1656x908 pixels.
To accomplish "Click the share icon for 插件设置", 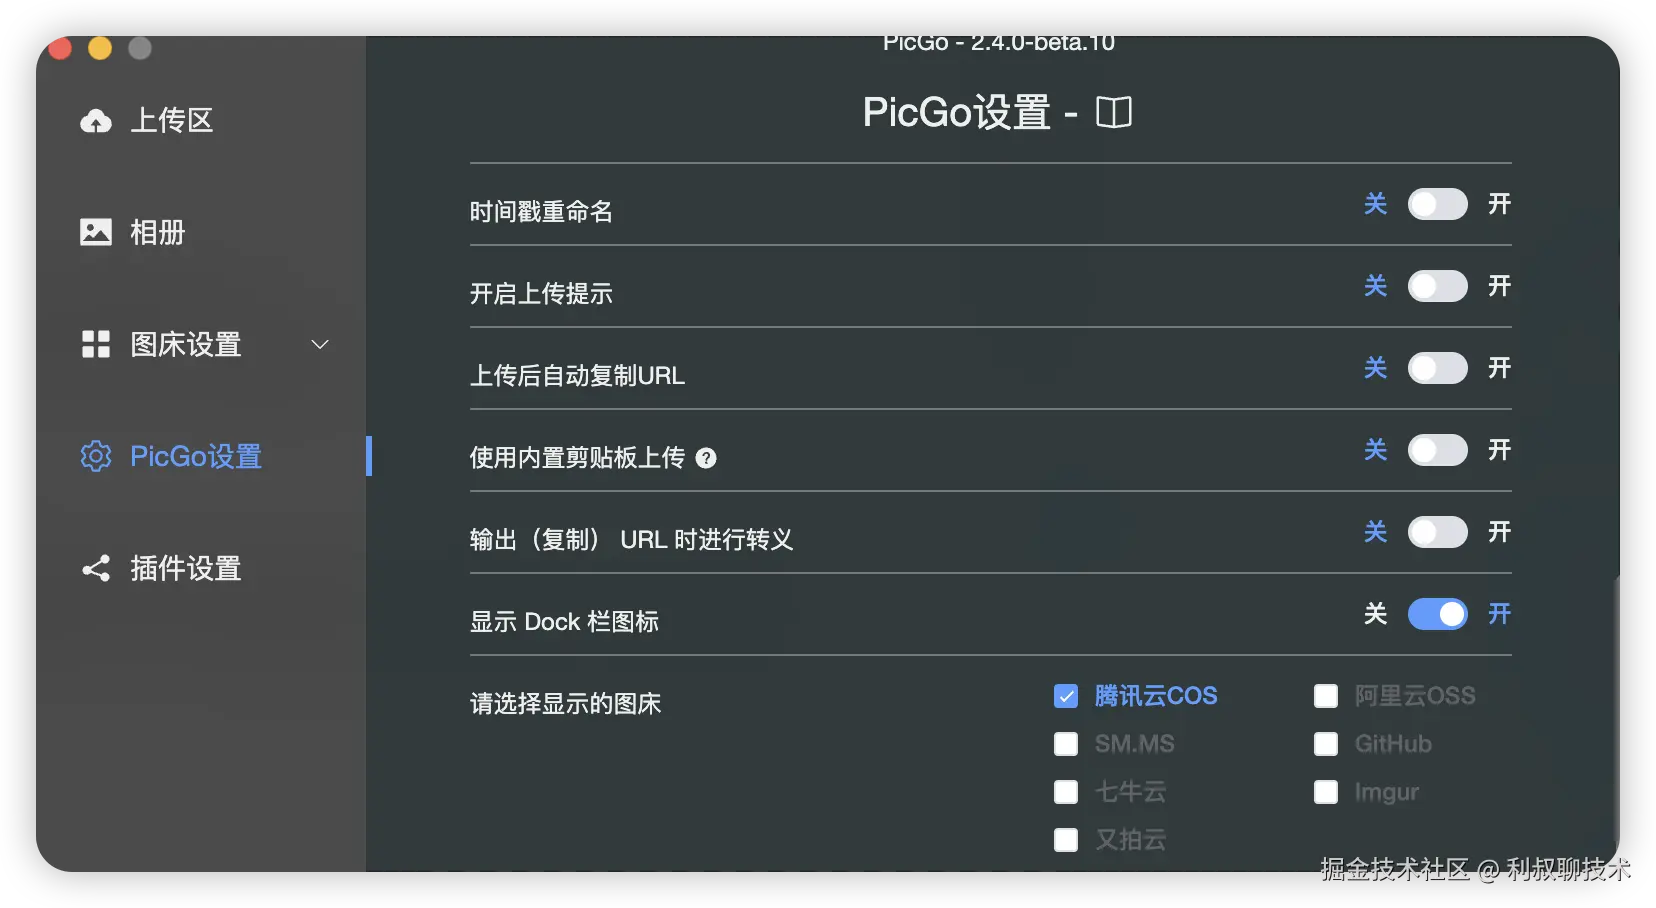I will (x=96, y=569).
